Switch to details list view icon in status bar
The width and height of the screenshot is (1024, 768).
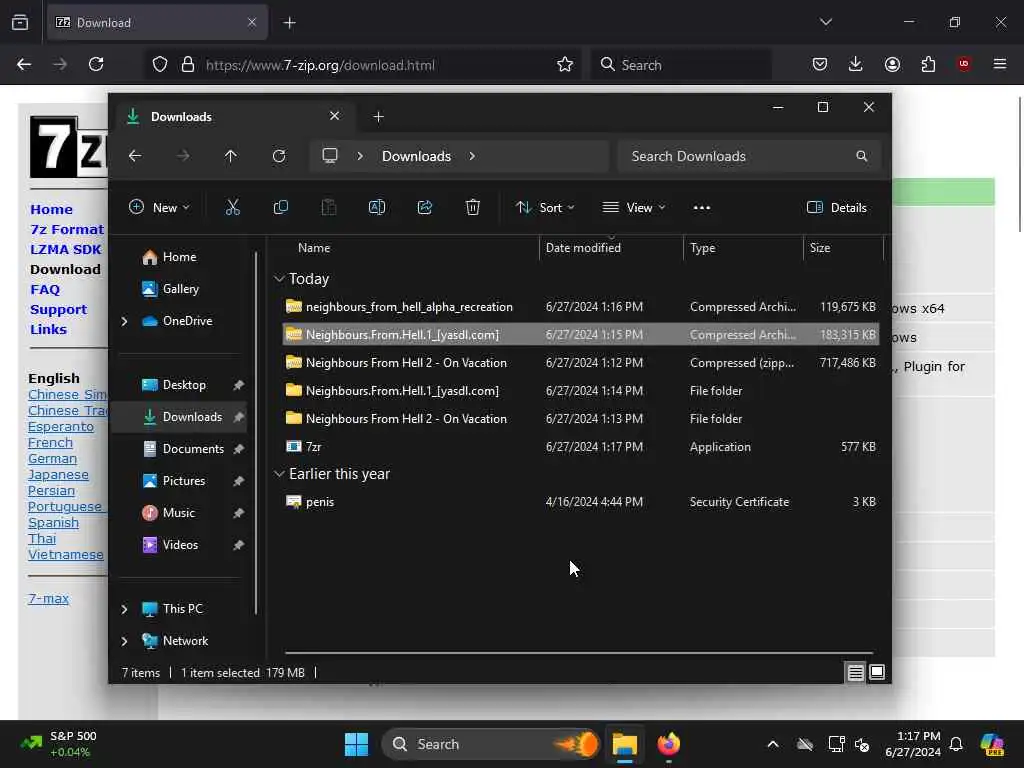point(856,672)
